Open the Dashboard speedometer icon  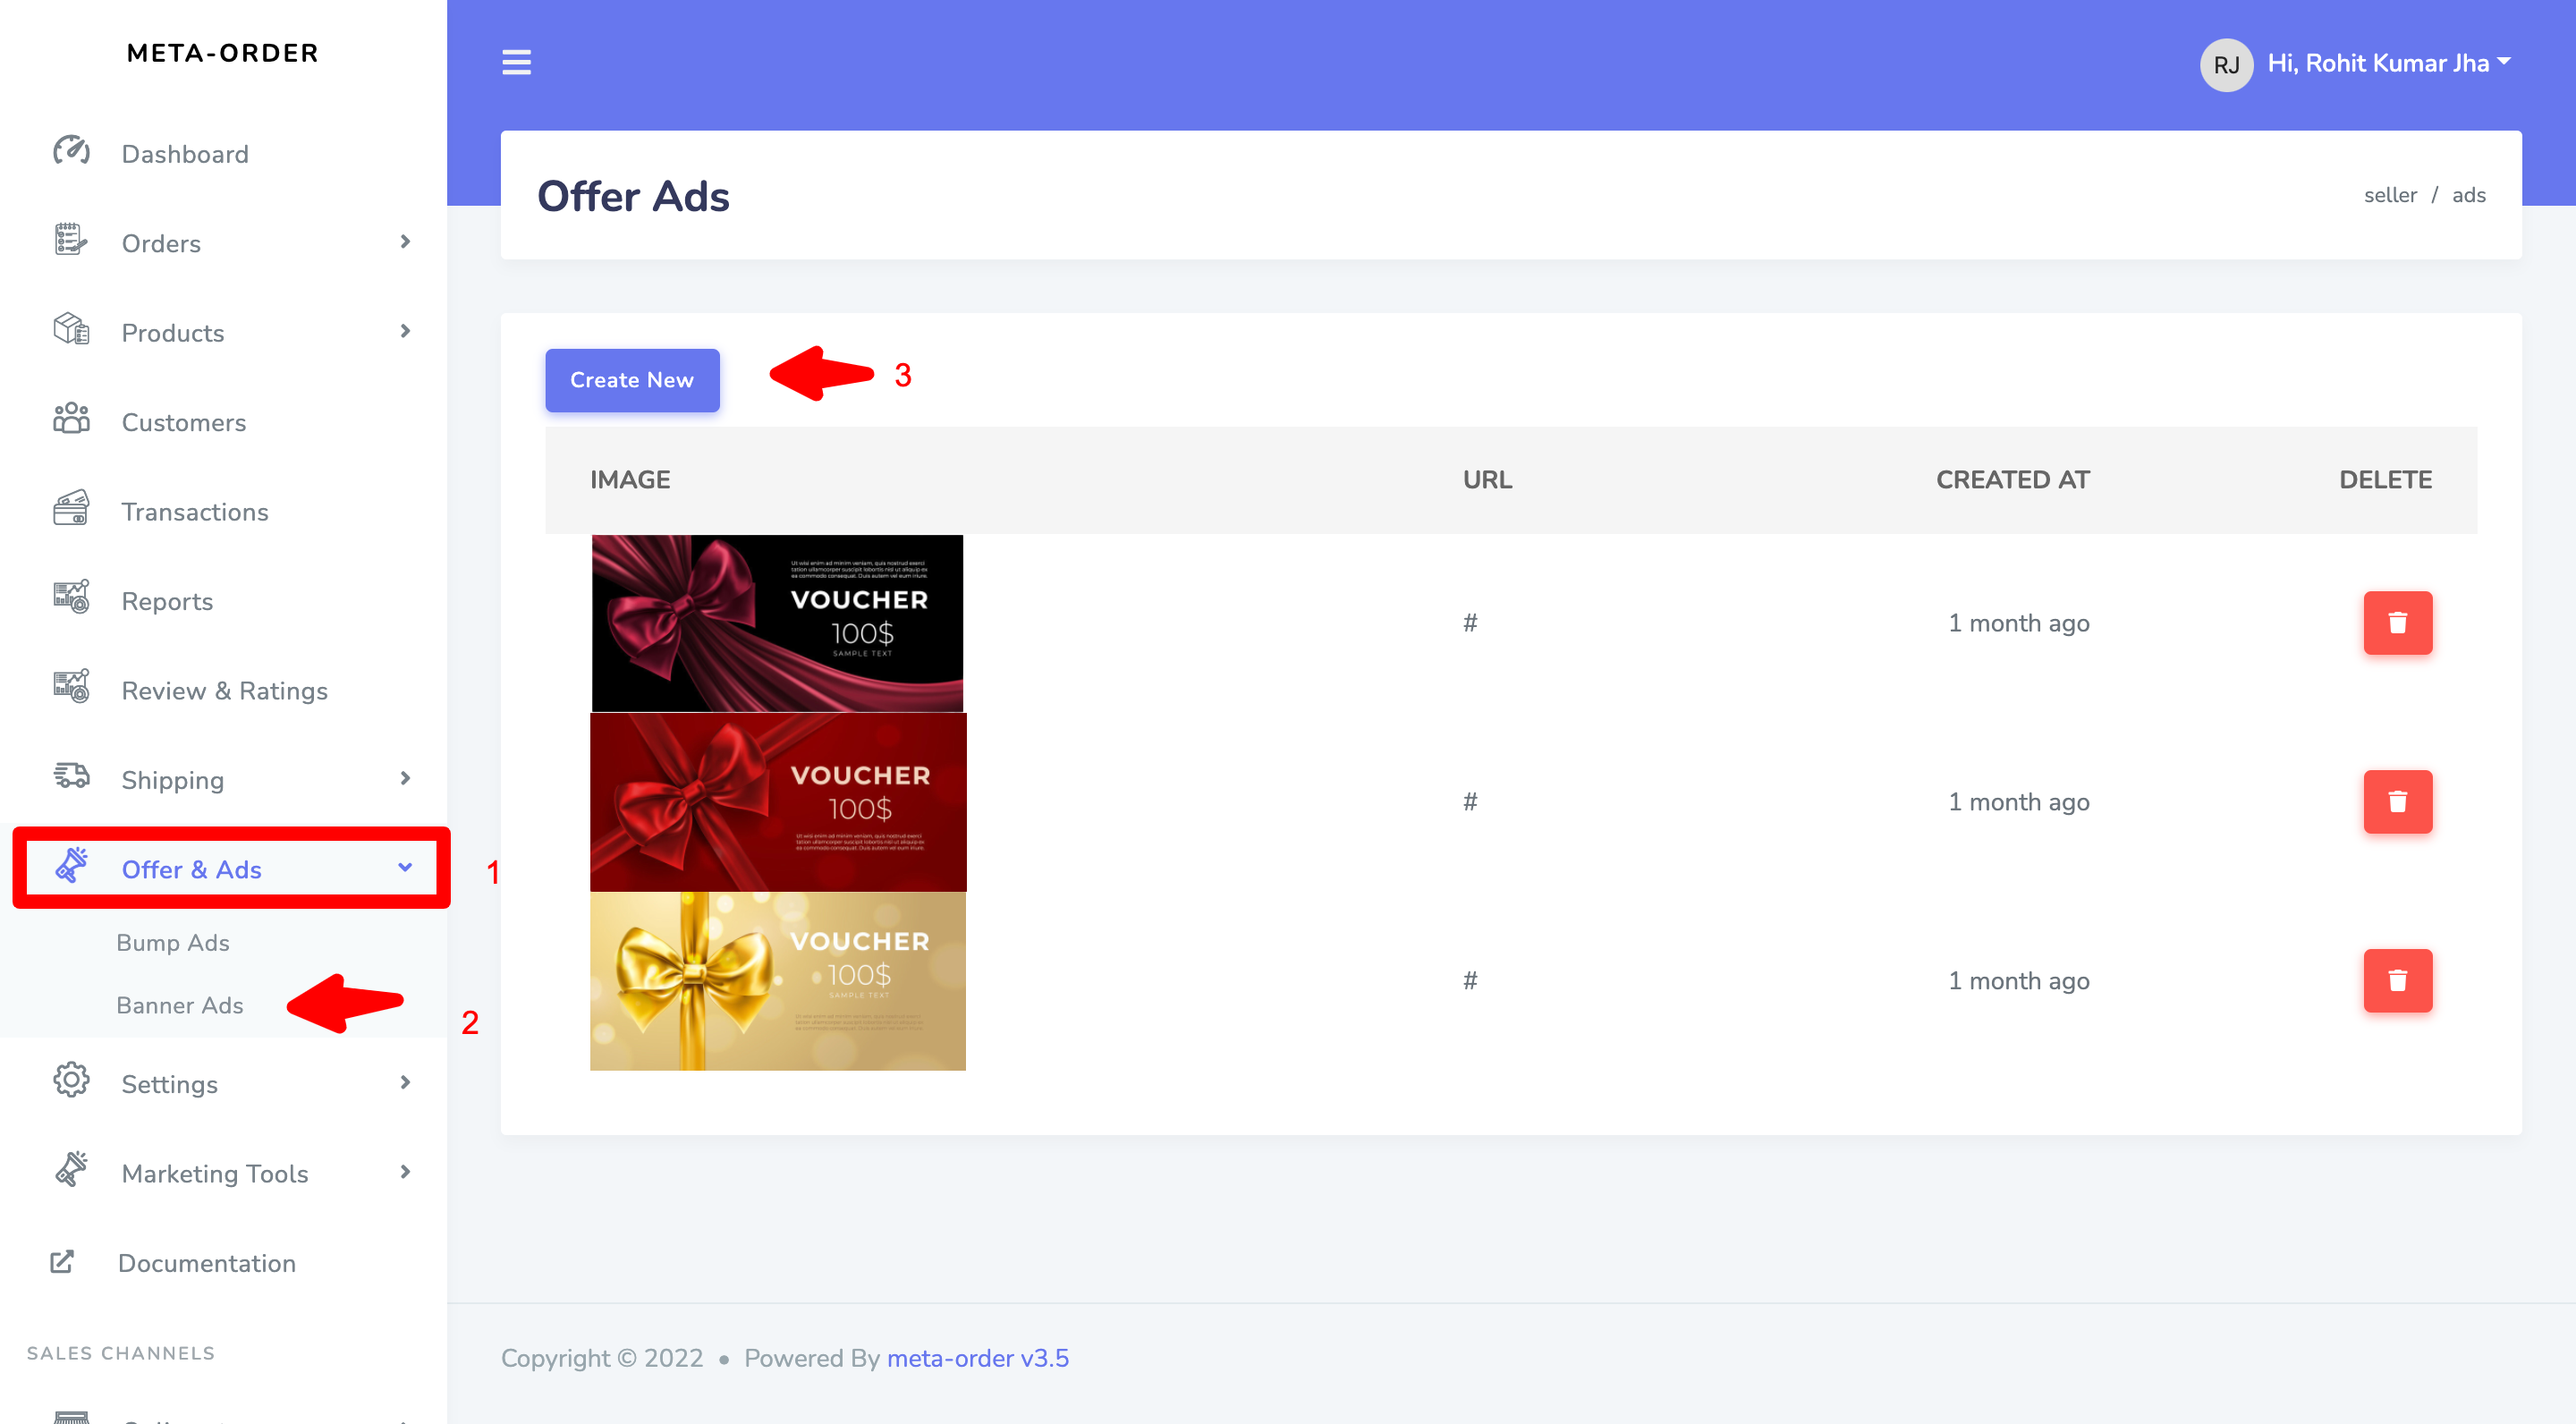coord(71,152)
